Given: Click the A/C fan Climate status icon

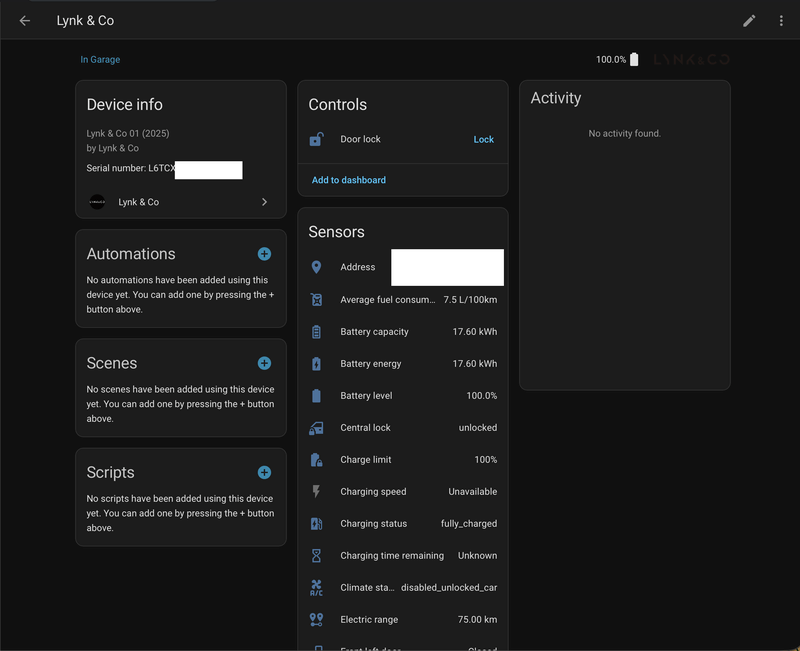Looking at the screenshot, I should 316,588.
